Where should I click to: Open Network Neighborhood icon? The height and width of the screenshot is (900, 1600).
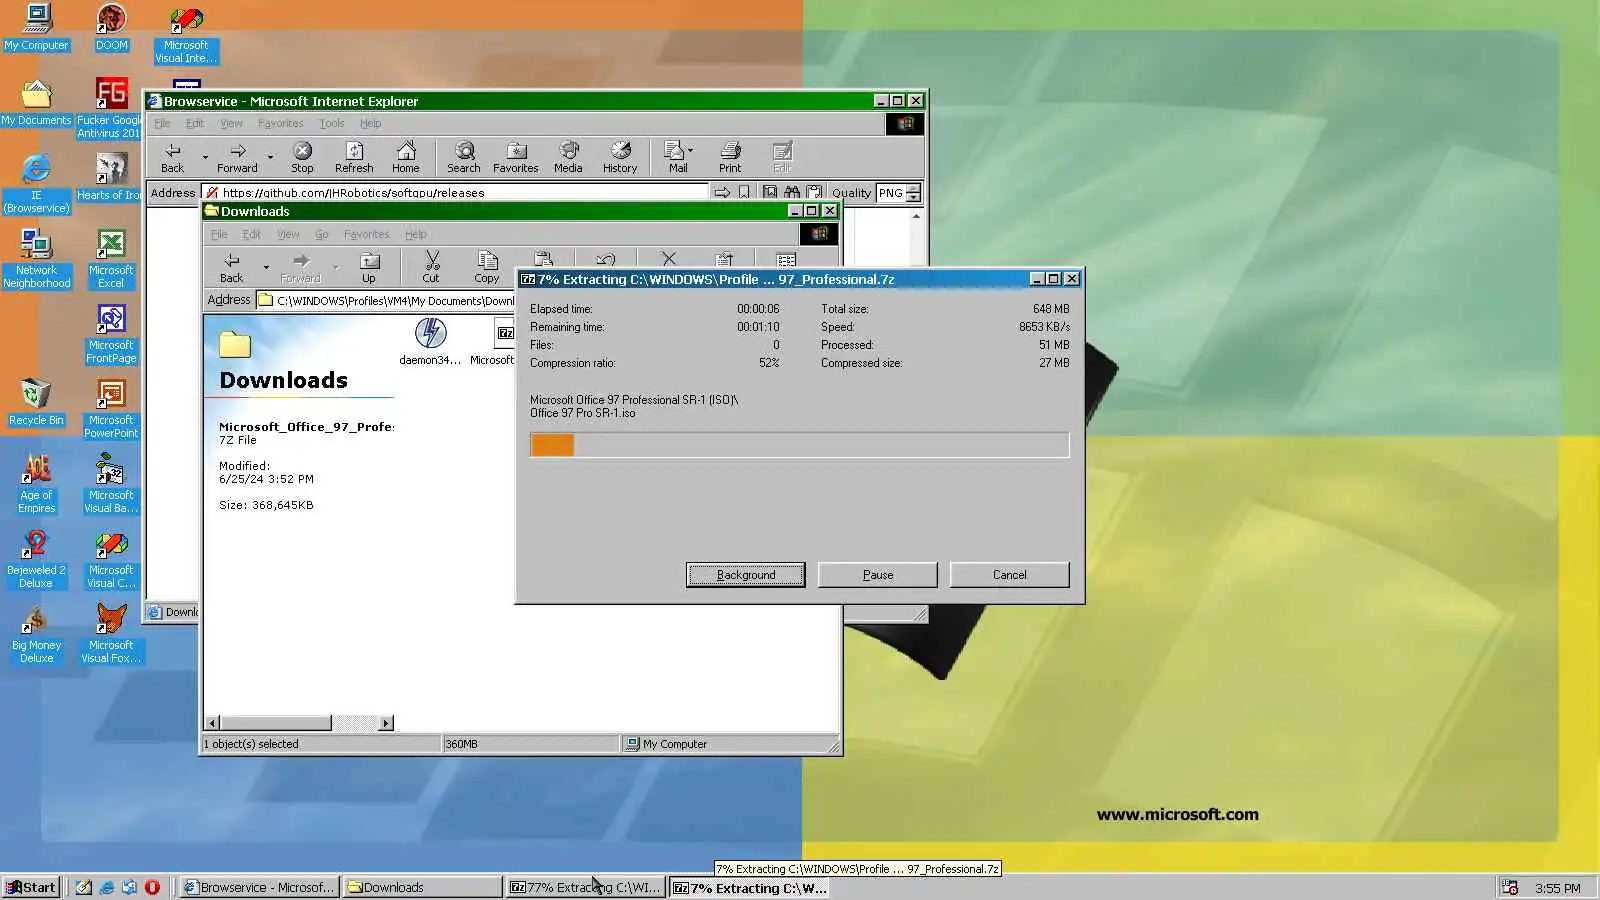[36, 259]
